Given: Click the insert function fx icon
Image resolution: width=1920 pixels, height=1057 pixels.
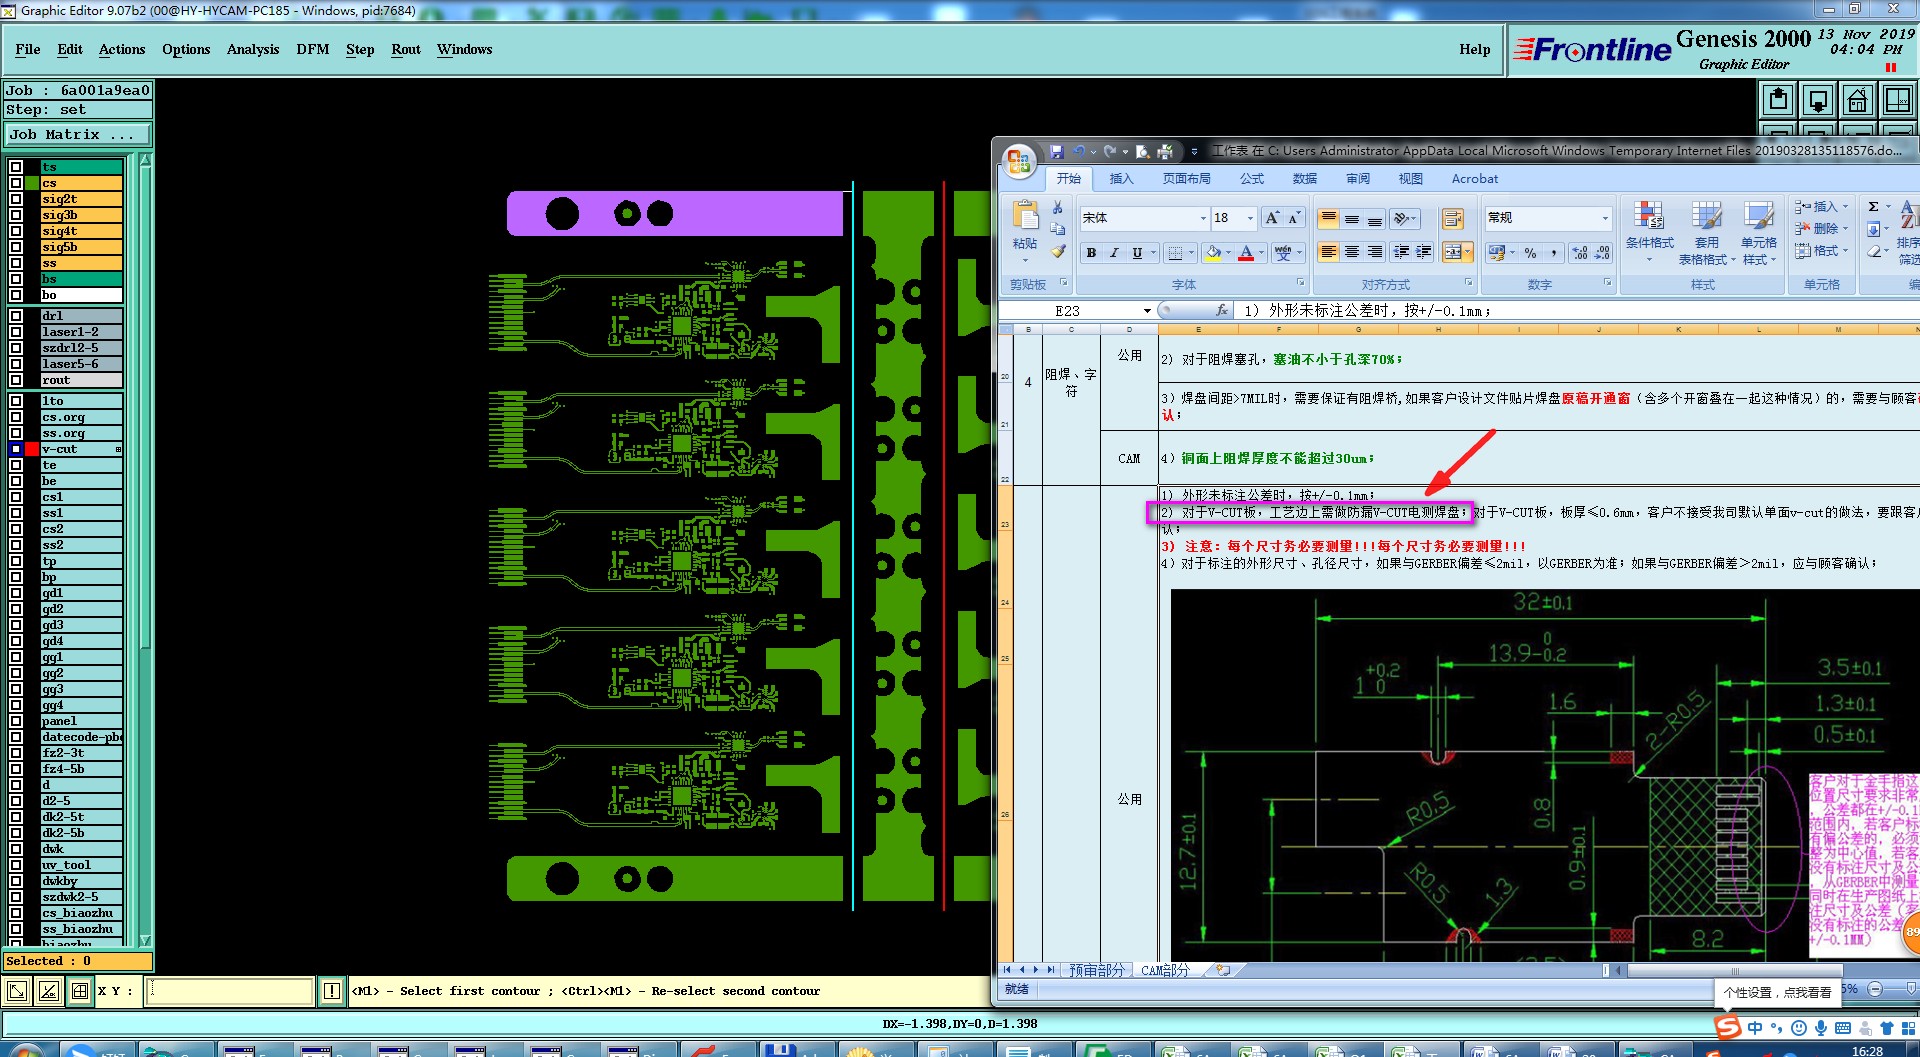Looking at the screenshot, I should 1221,311.
